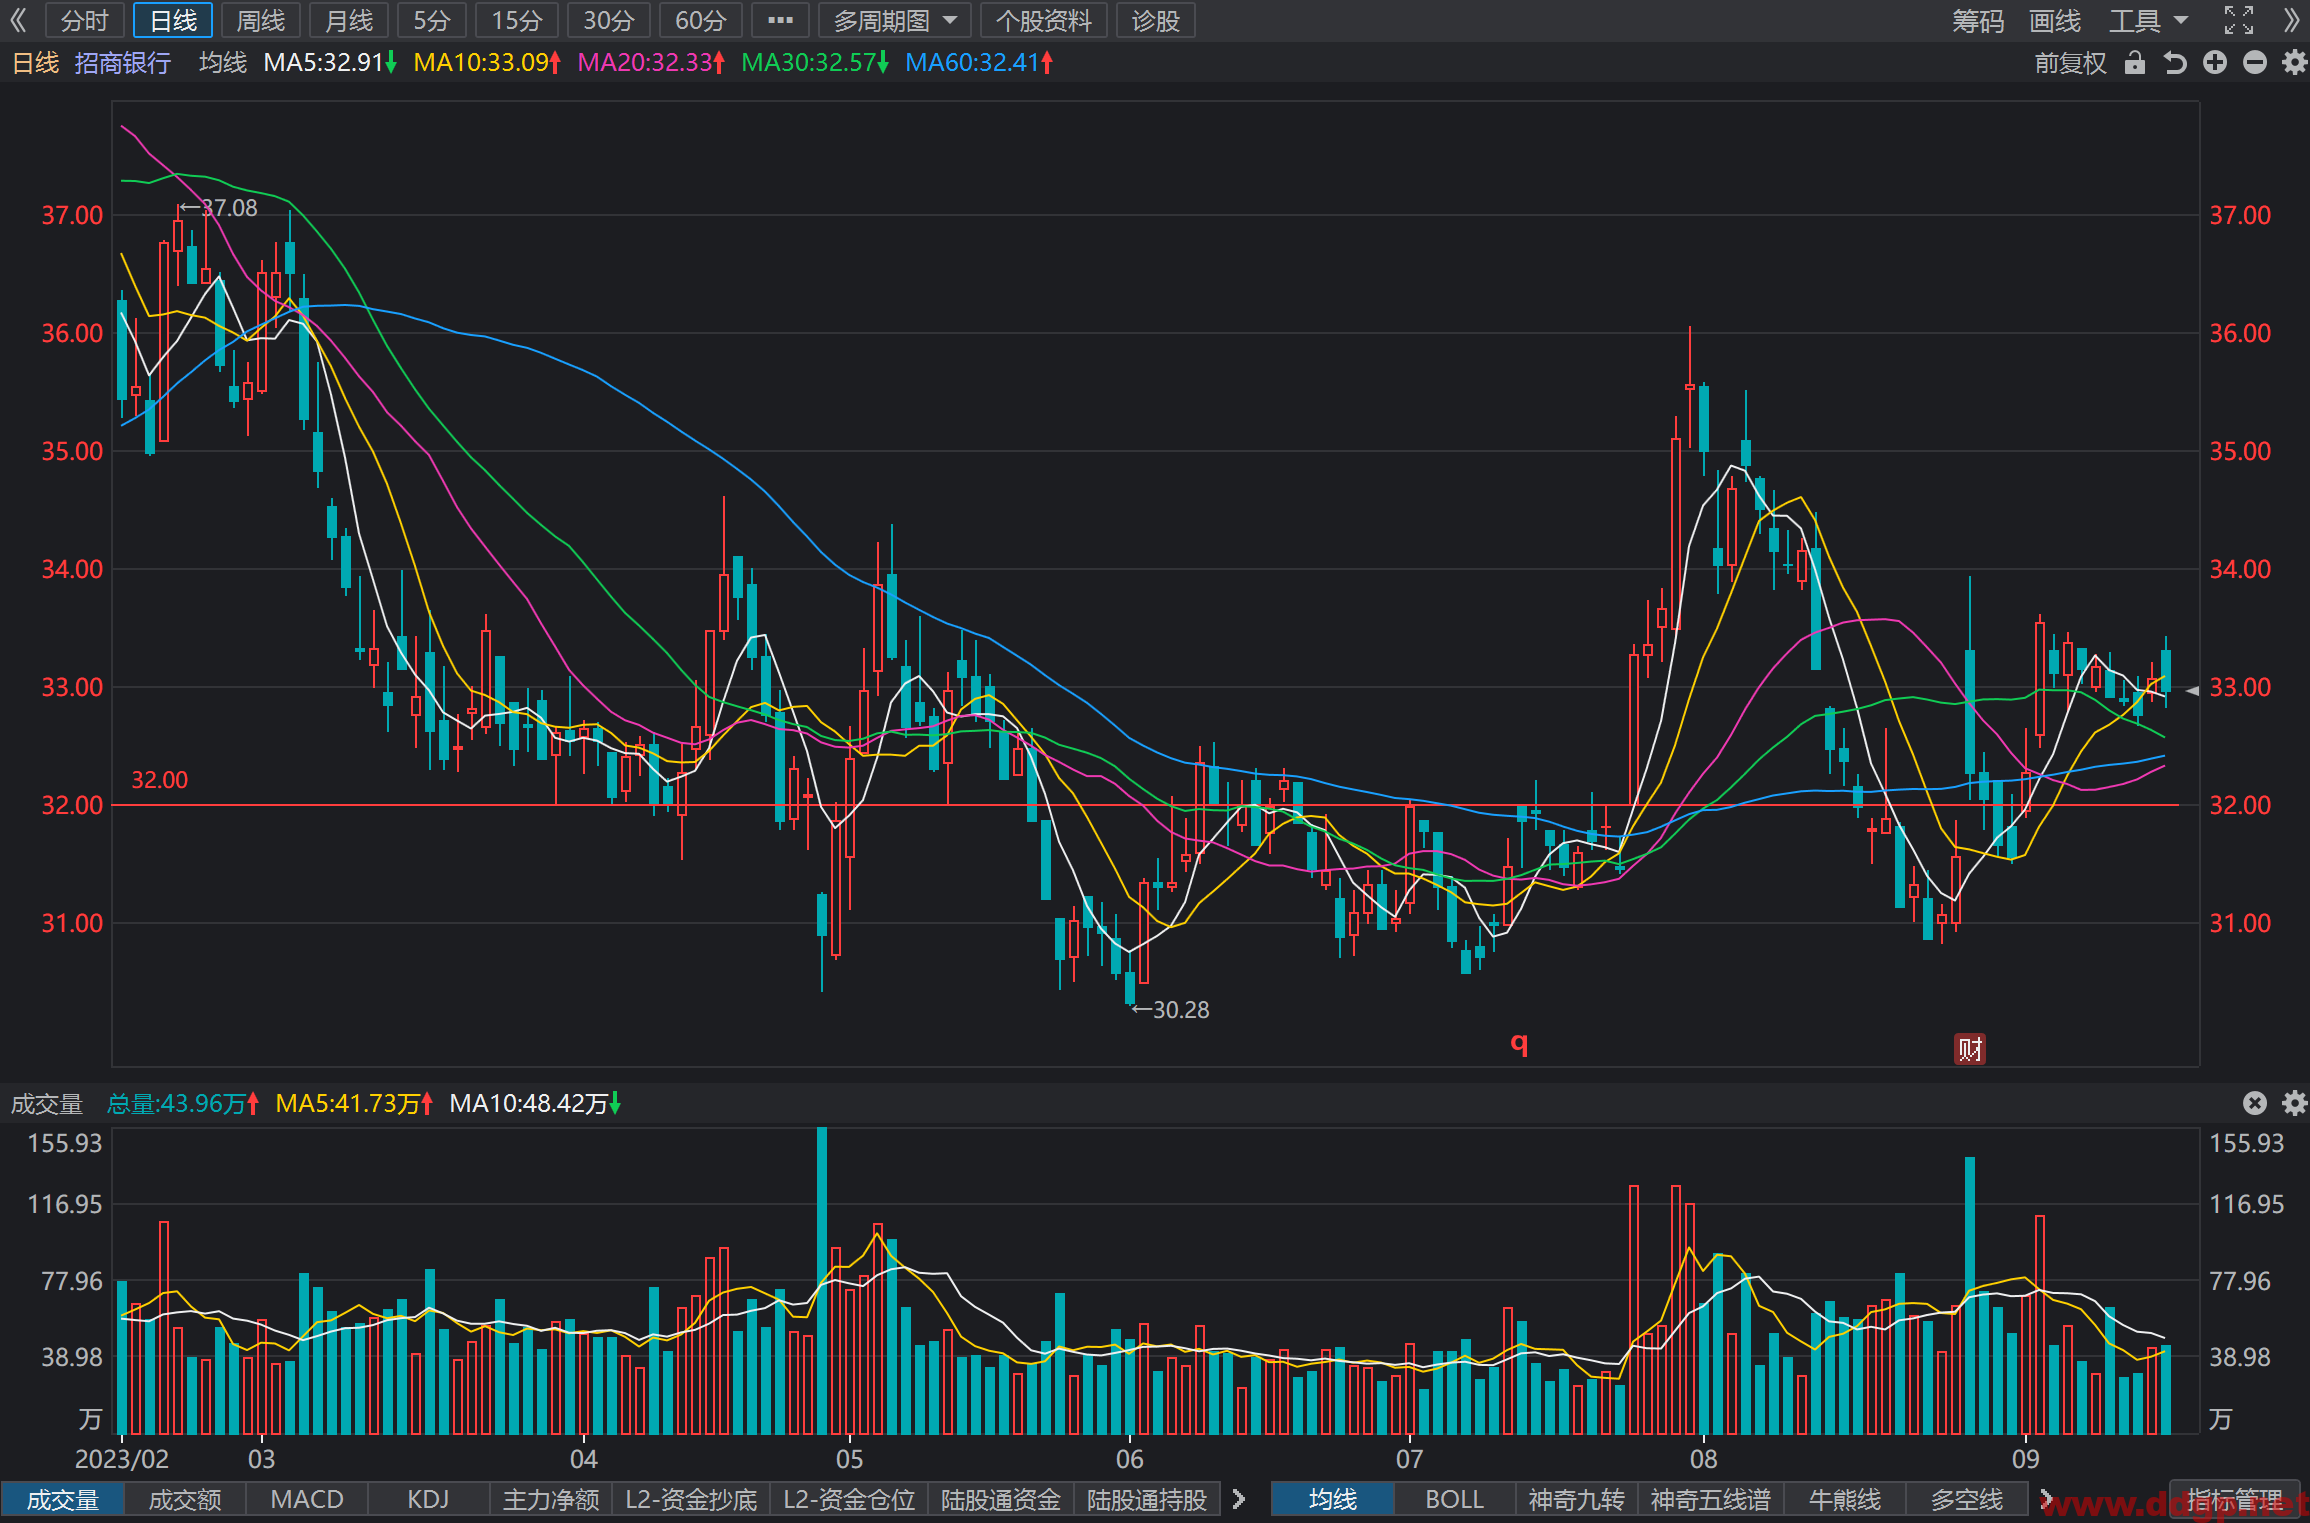This screenshot has height=1523, width=2310.
Task: Switch to 分时 intraday view
Action: point(85,20)
